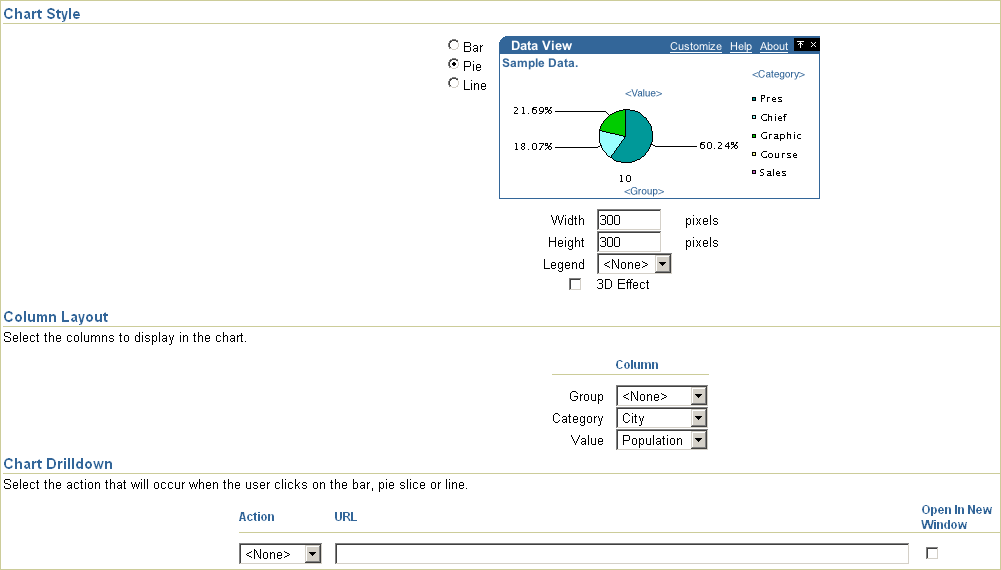The height and width of the screenshot is (570, 1001).
Task: Click the 60.24% chart label
Action: click(719, 146)
